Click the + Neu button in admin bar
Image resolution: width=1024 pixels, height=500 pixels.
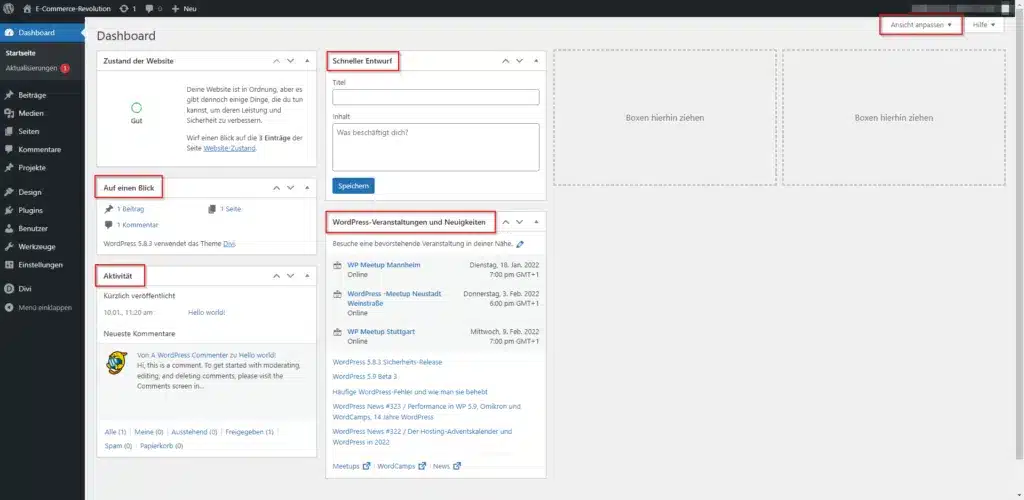coord(184,8)
